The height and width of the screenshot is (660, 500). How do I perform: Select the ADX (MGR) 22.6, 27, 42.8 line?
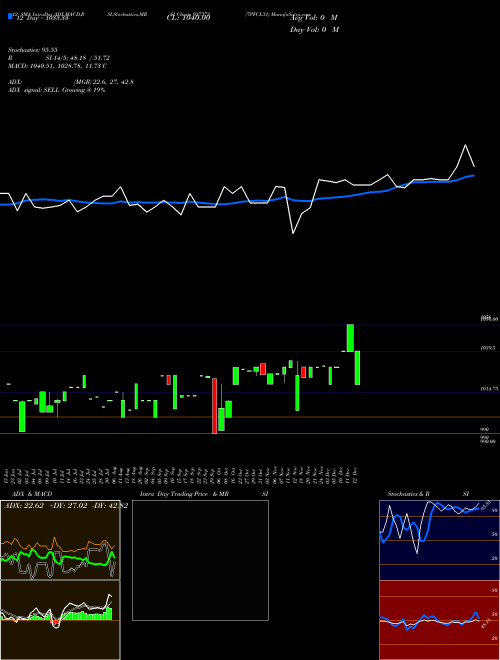point(71,82)
